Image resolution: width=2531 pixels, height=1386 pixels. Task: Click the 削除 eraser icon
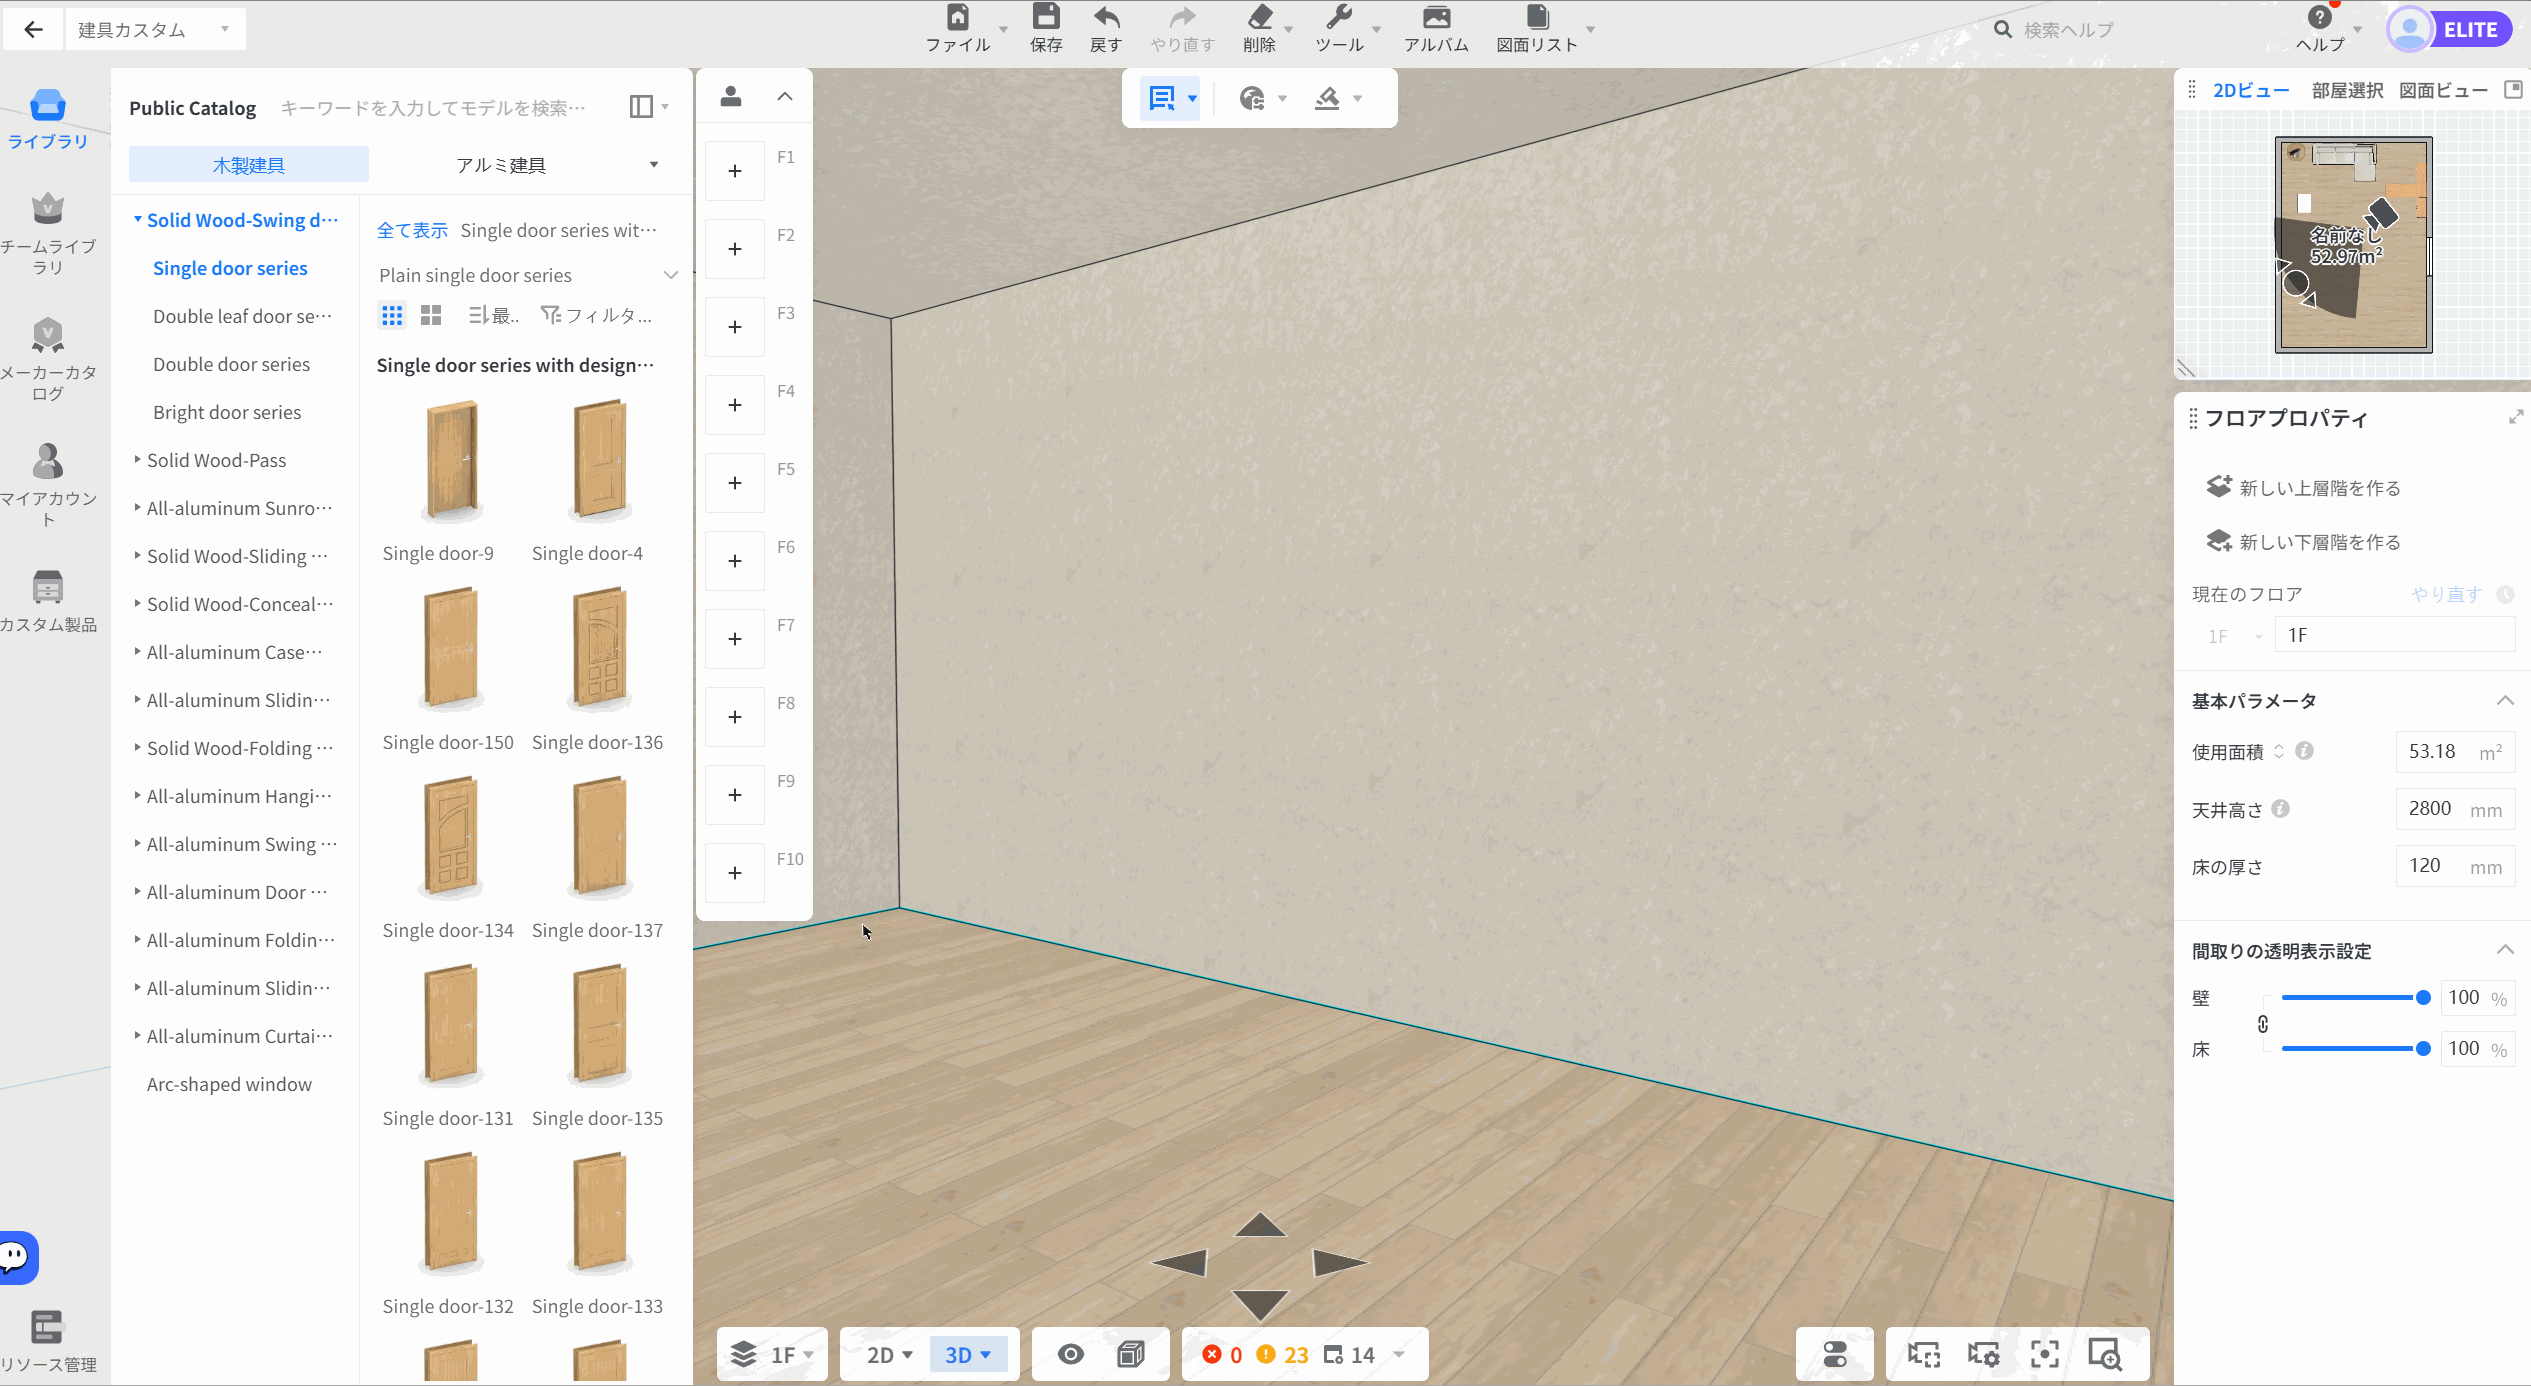[1260, 18]
